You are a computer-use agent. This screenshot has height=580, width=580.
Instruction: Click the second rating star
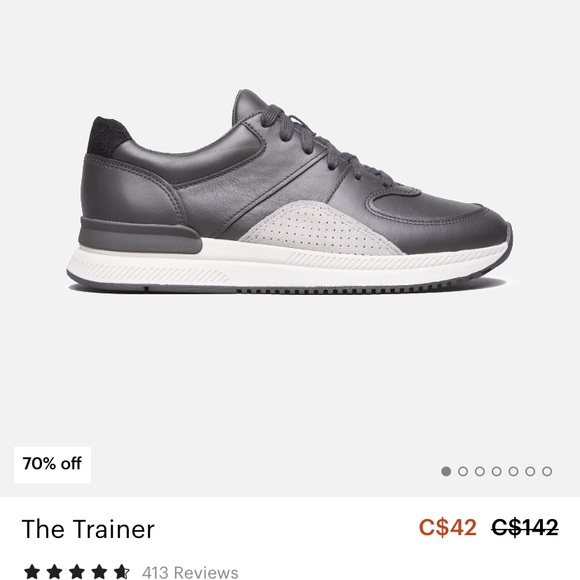[x=54, y=571]
